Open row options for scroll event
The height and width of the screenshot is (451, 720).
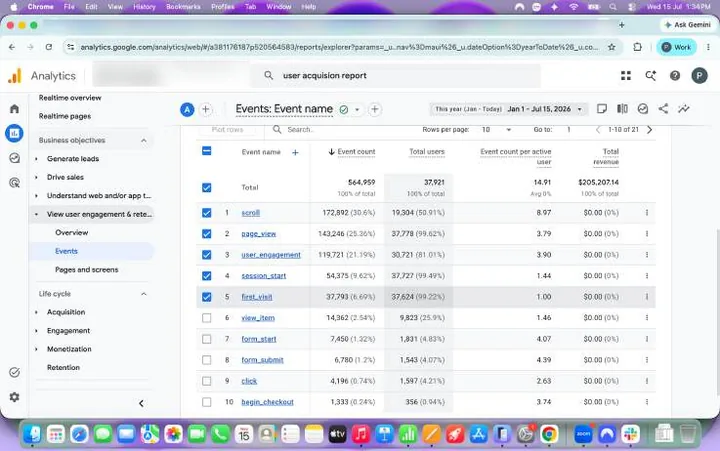[647, 213]
